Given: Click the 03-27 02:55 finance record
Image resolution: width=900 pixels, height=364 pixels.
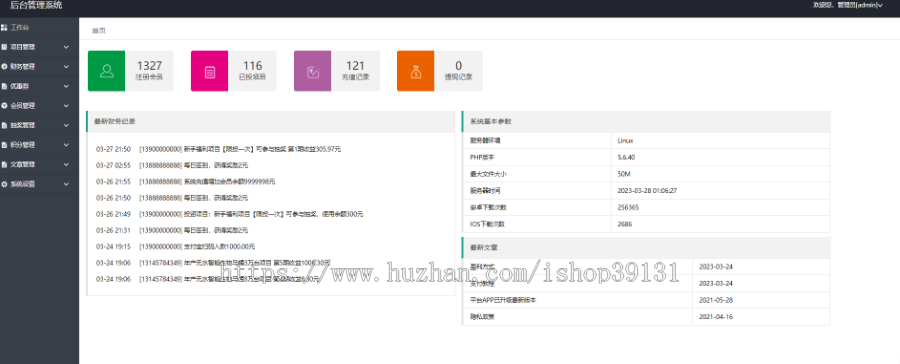Looking at the screenshot, I should tap(172, 165).
